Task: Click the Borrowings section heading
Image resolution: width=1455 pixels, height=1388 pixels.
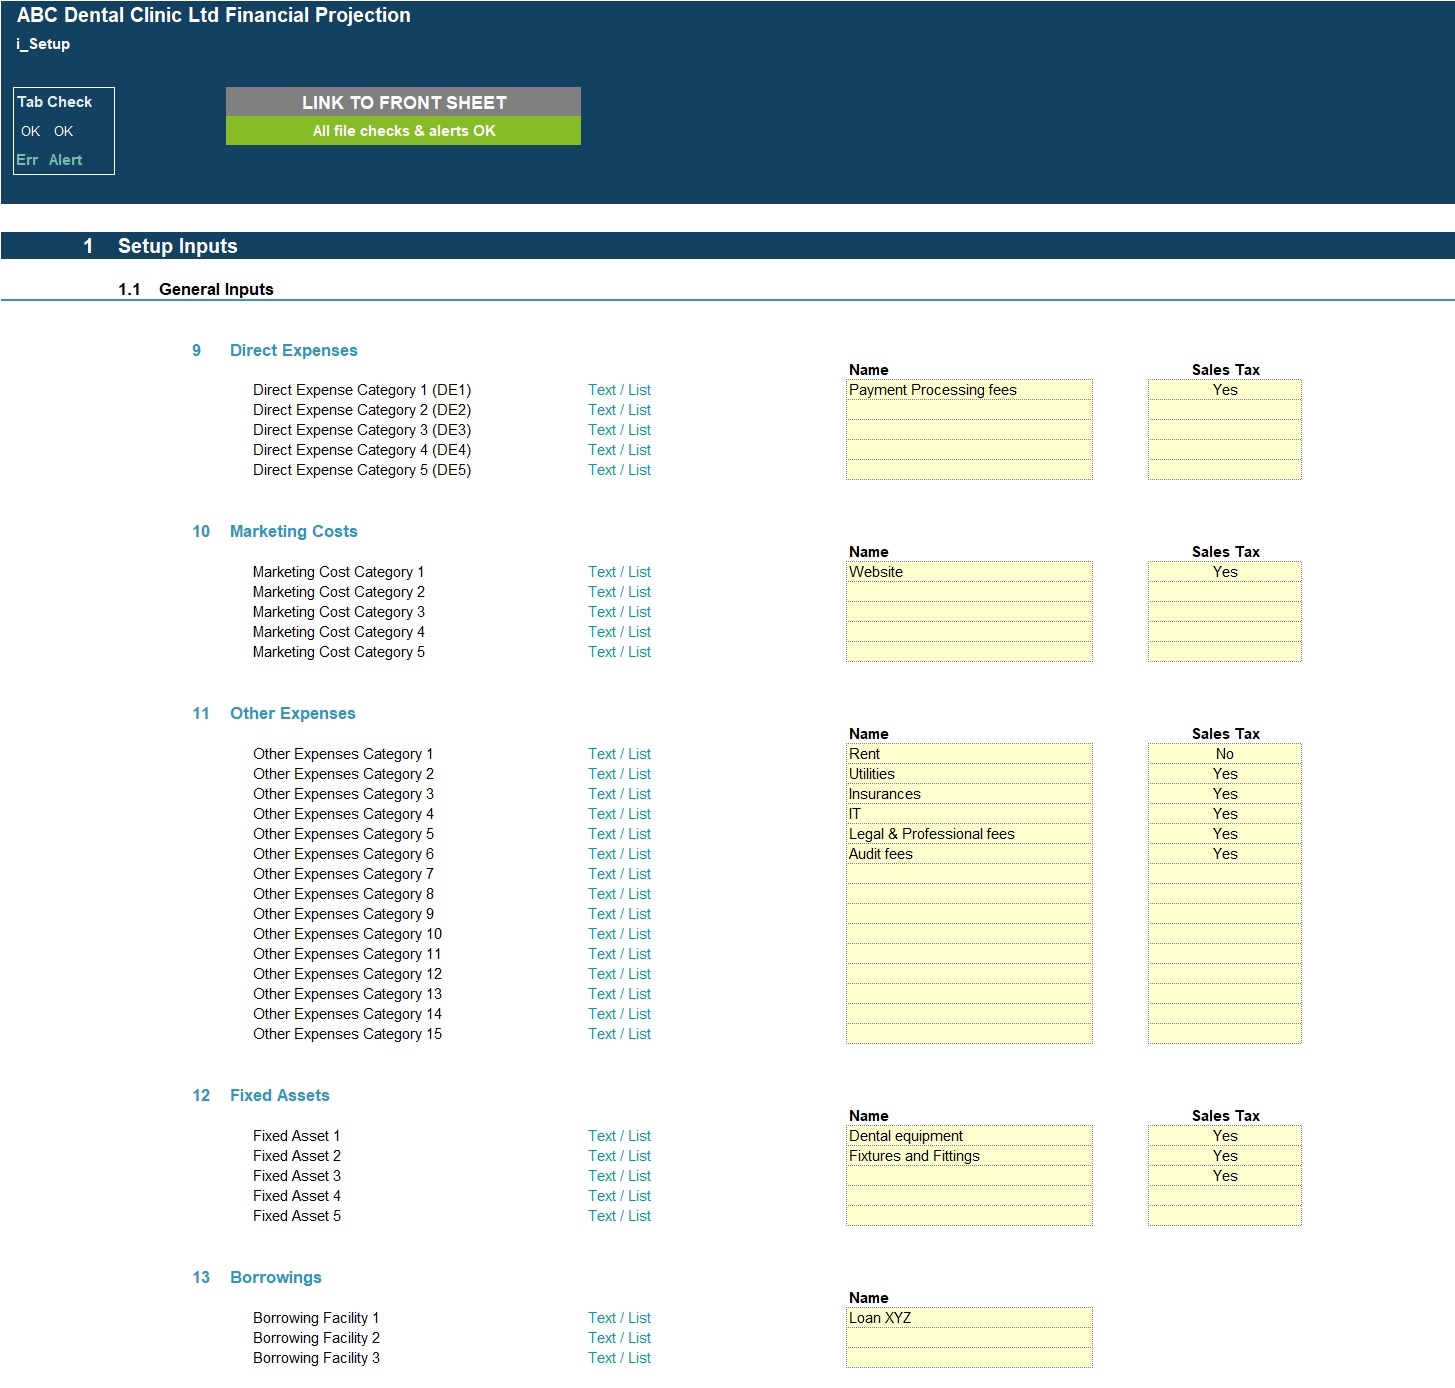Action: [275, 1277]
